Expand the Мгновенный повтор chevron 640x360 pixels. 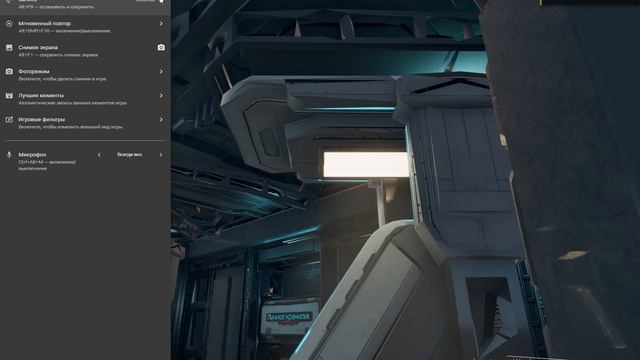click(x=161, y=24)
